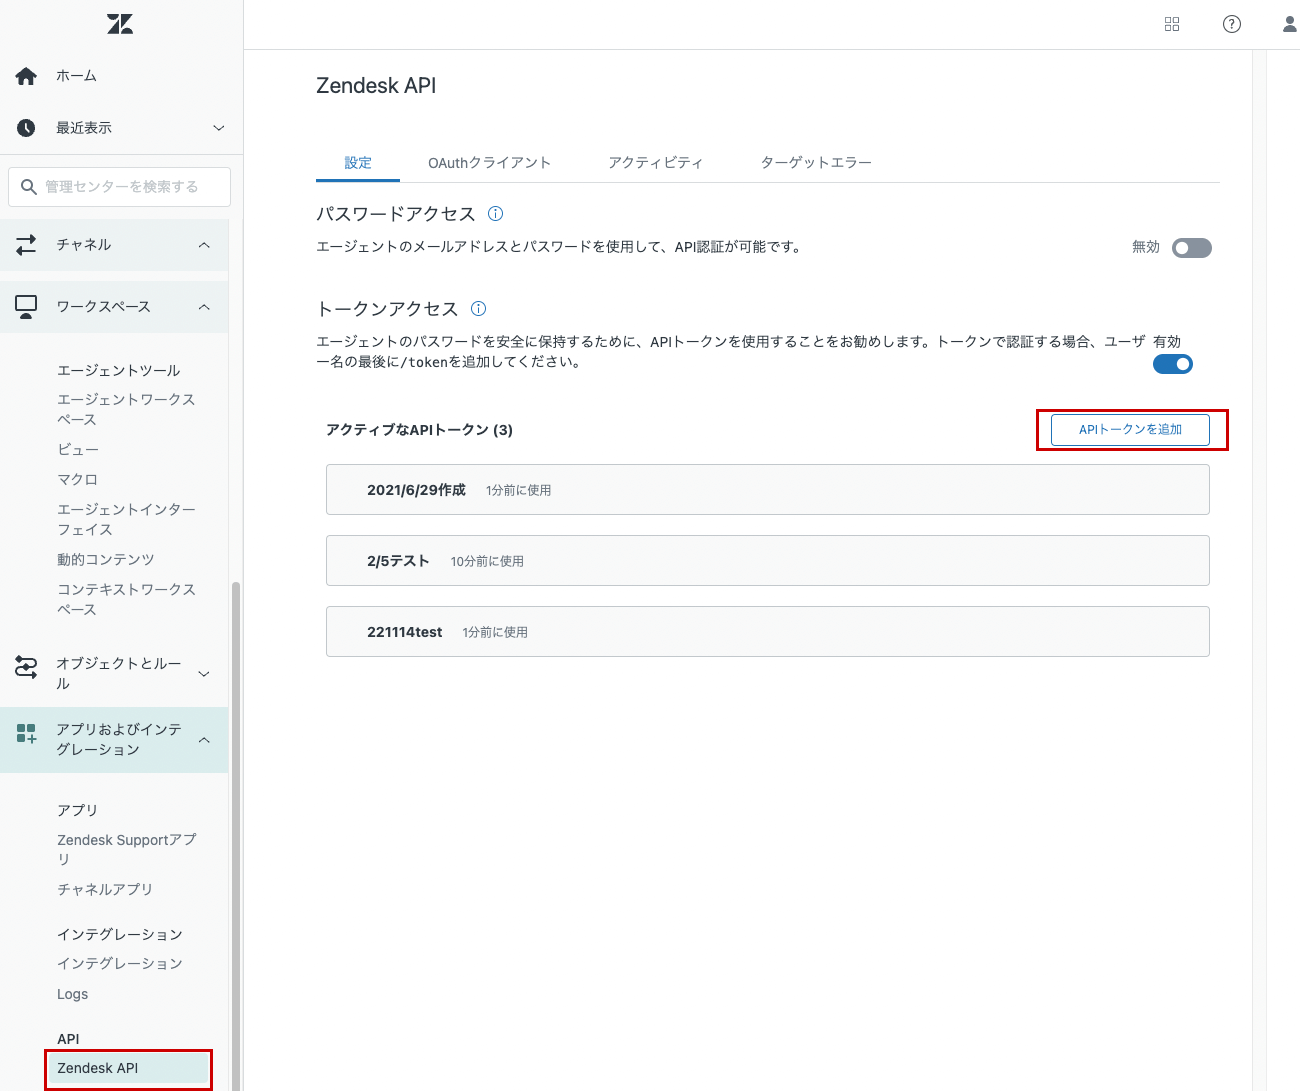Collapse the チャネル section chevron
This screenshot has width=1300, height=1091.
tap(204, 245)
